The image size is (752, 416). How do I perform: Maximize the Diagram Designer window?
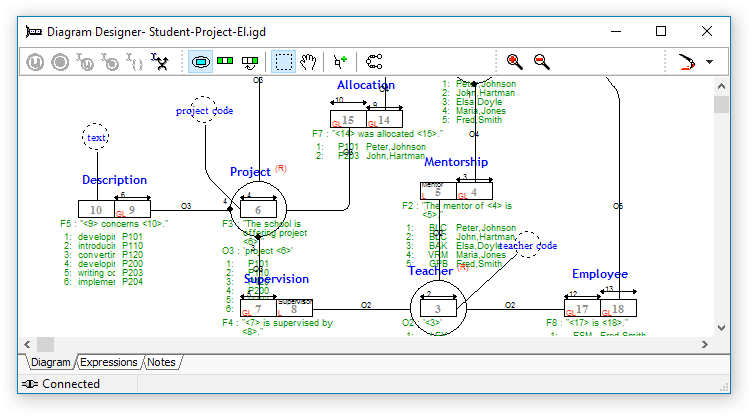(x=661, y=31)
